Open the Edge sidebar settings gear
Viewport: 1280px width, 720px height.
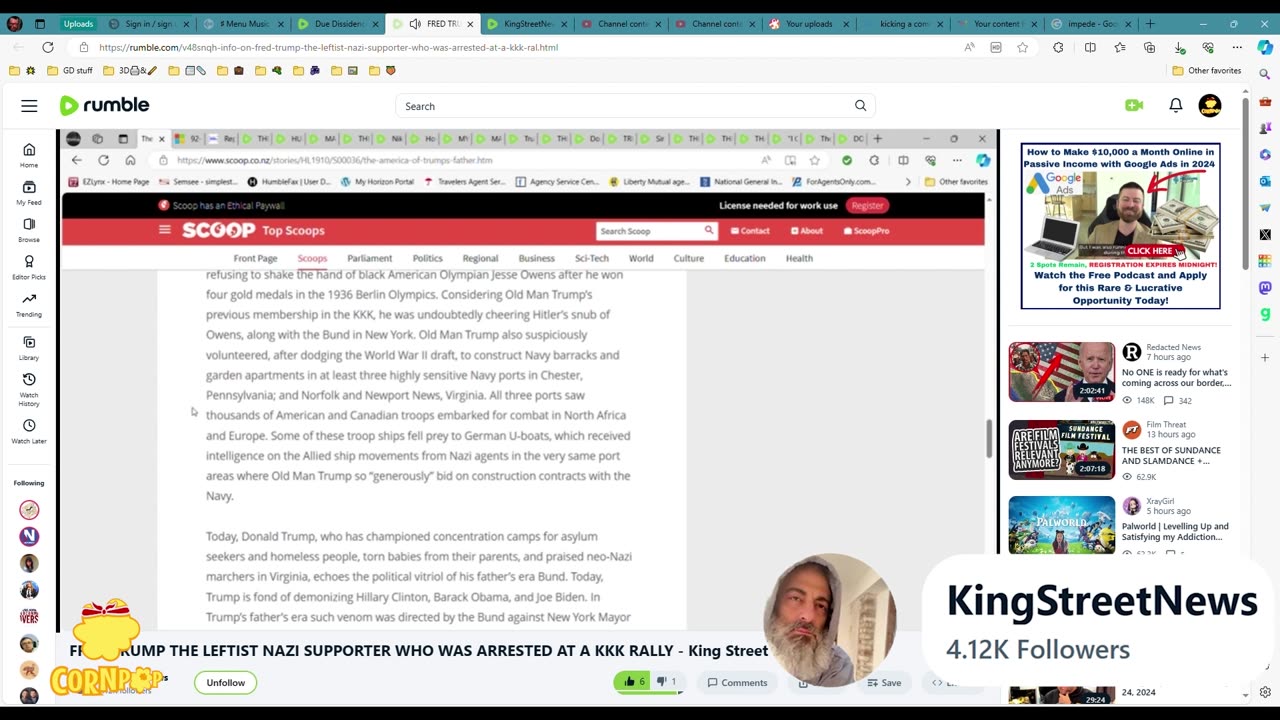point(1265,692)
